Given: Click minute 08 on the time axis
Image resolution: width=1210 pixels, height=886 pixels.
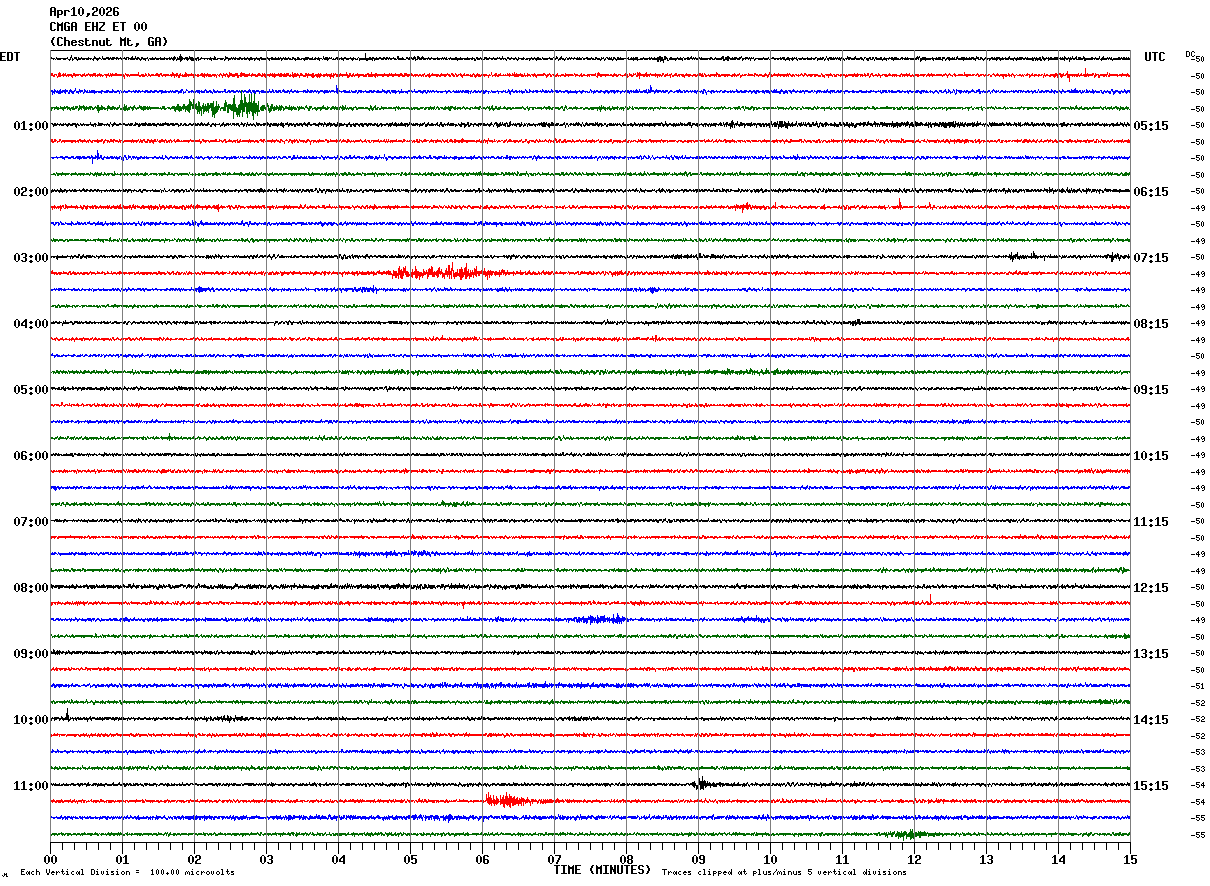Looking at the screenshot, I should pos(626,859).
